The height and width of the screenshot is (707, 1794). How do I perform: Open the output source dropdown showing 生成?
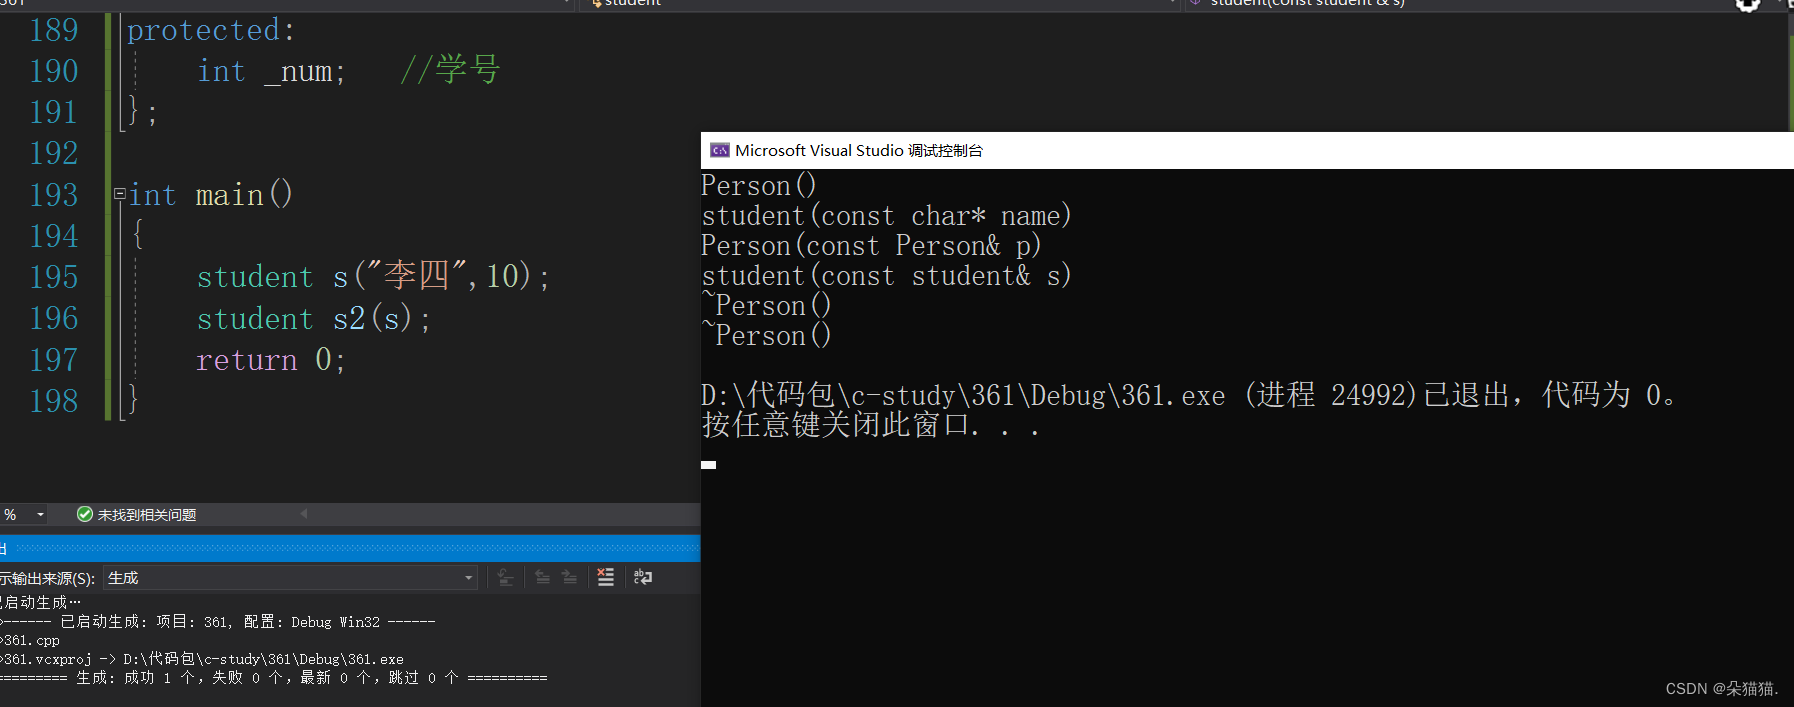pyautogui.click(x=290, y=578)
